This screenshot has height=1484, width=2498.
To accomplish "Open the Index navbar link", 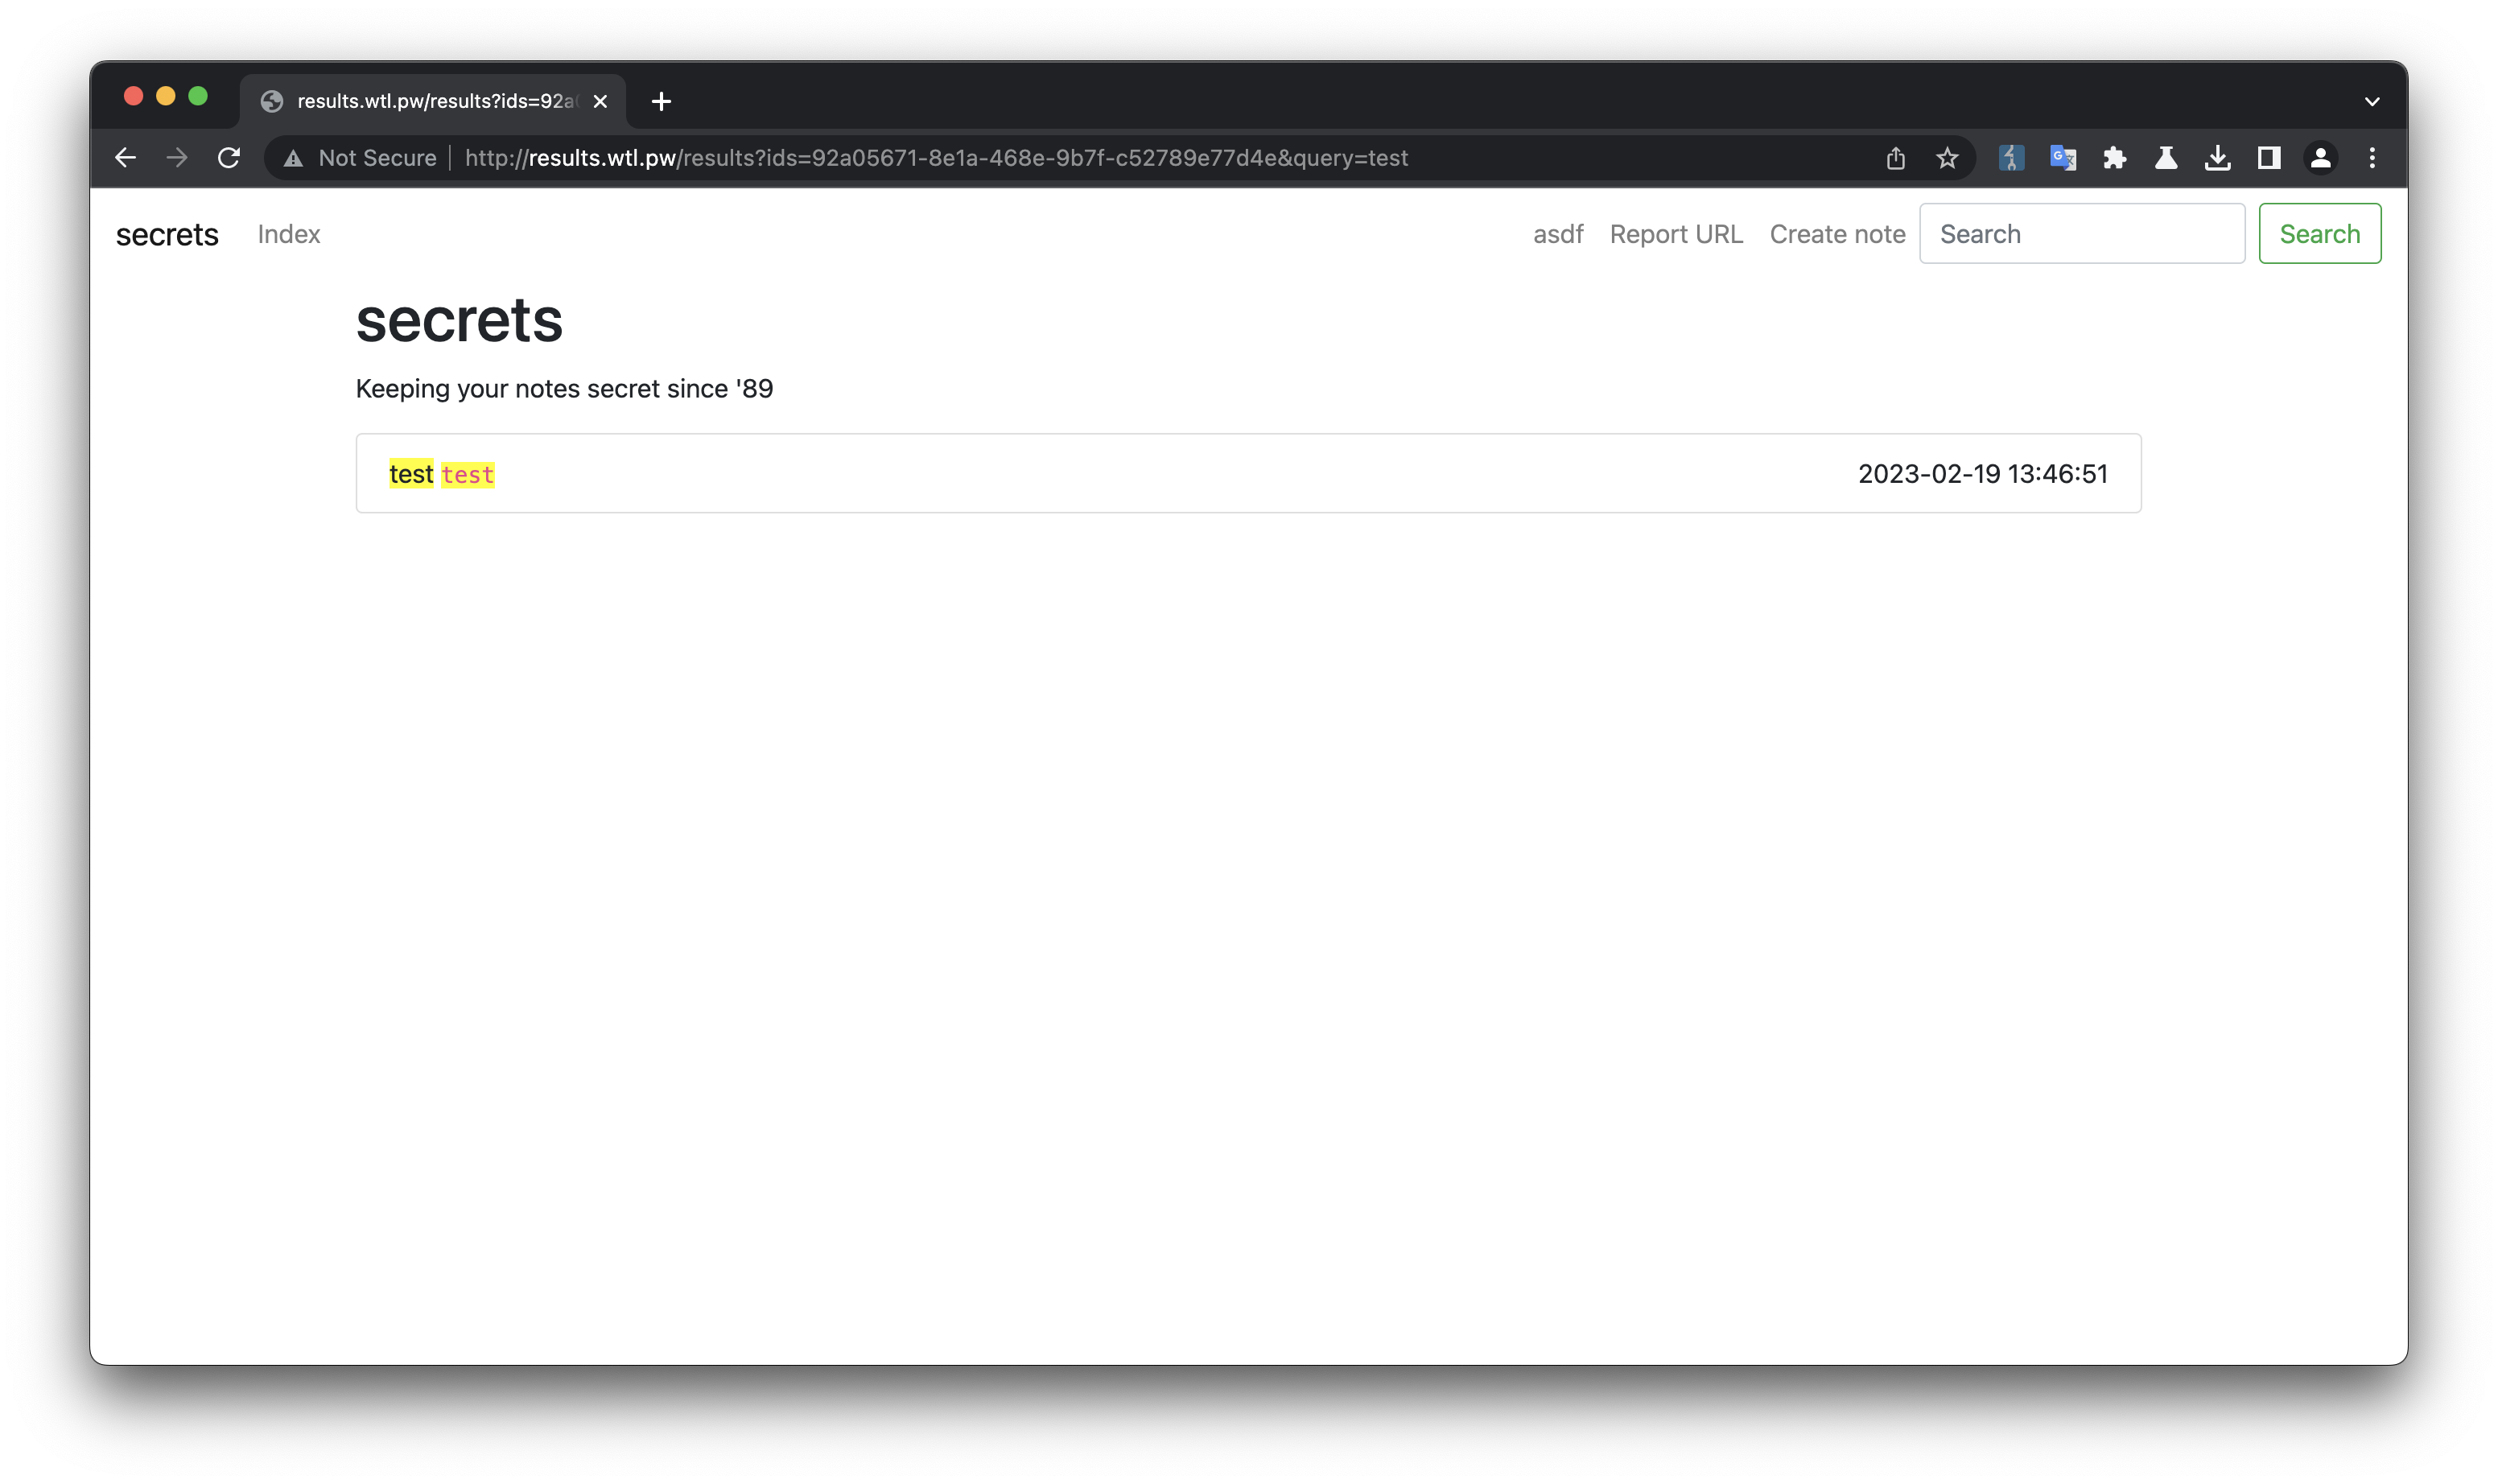I will (x=289, y=234).
